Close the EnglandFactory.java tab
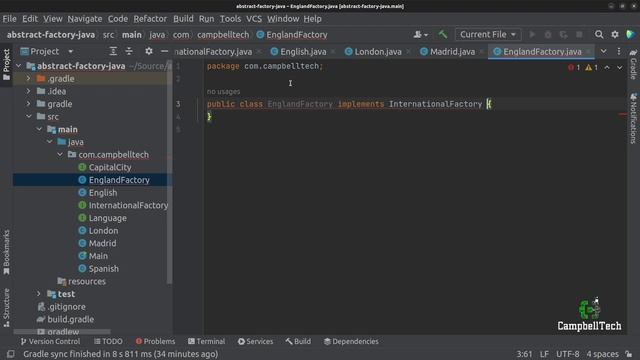This screenshot has height=360, width=640. (x=588, y=52)
